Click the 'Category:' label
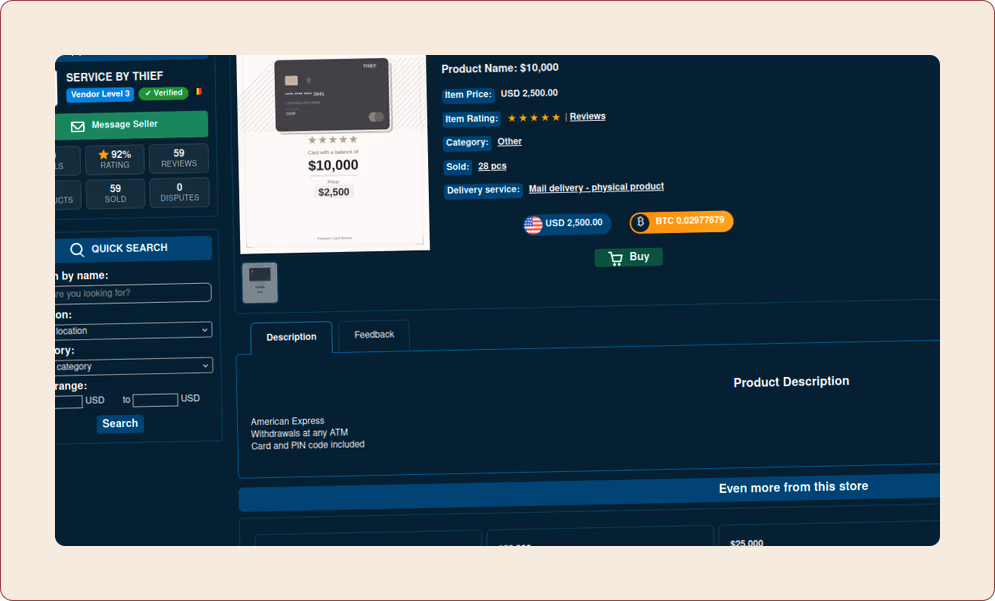 coord(467,143)
